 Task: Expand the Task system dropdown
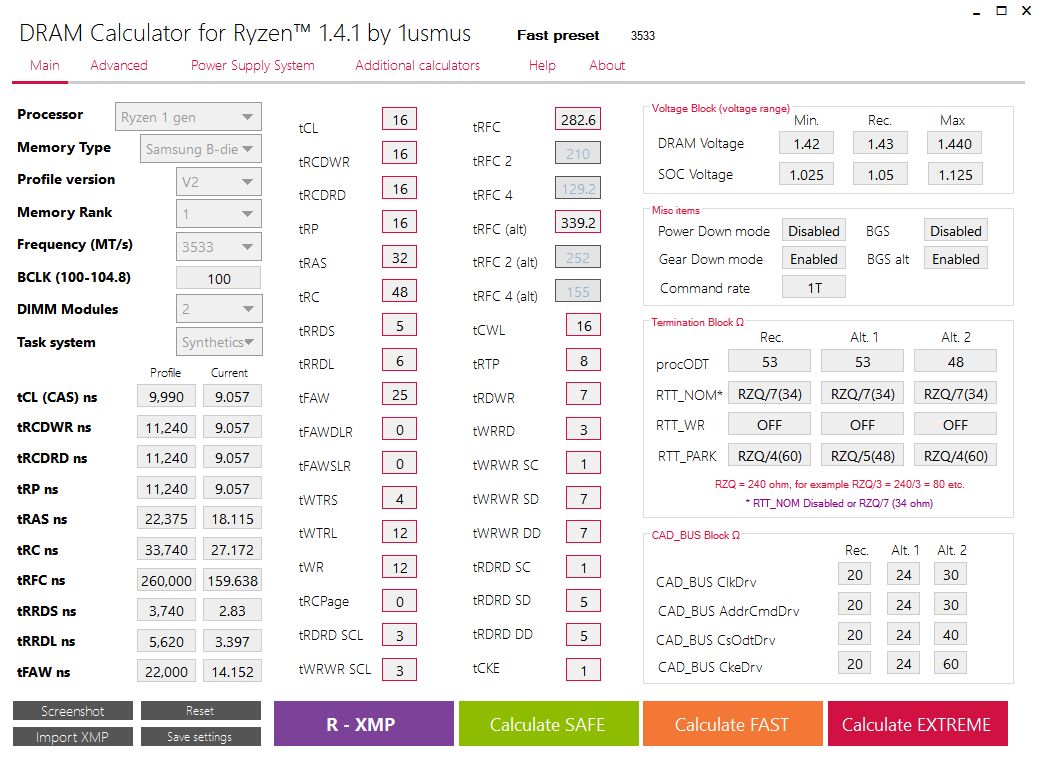[x=219, y=342]
